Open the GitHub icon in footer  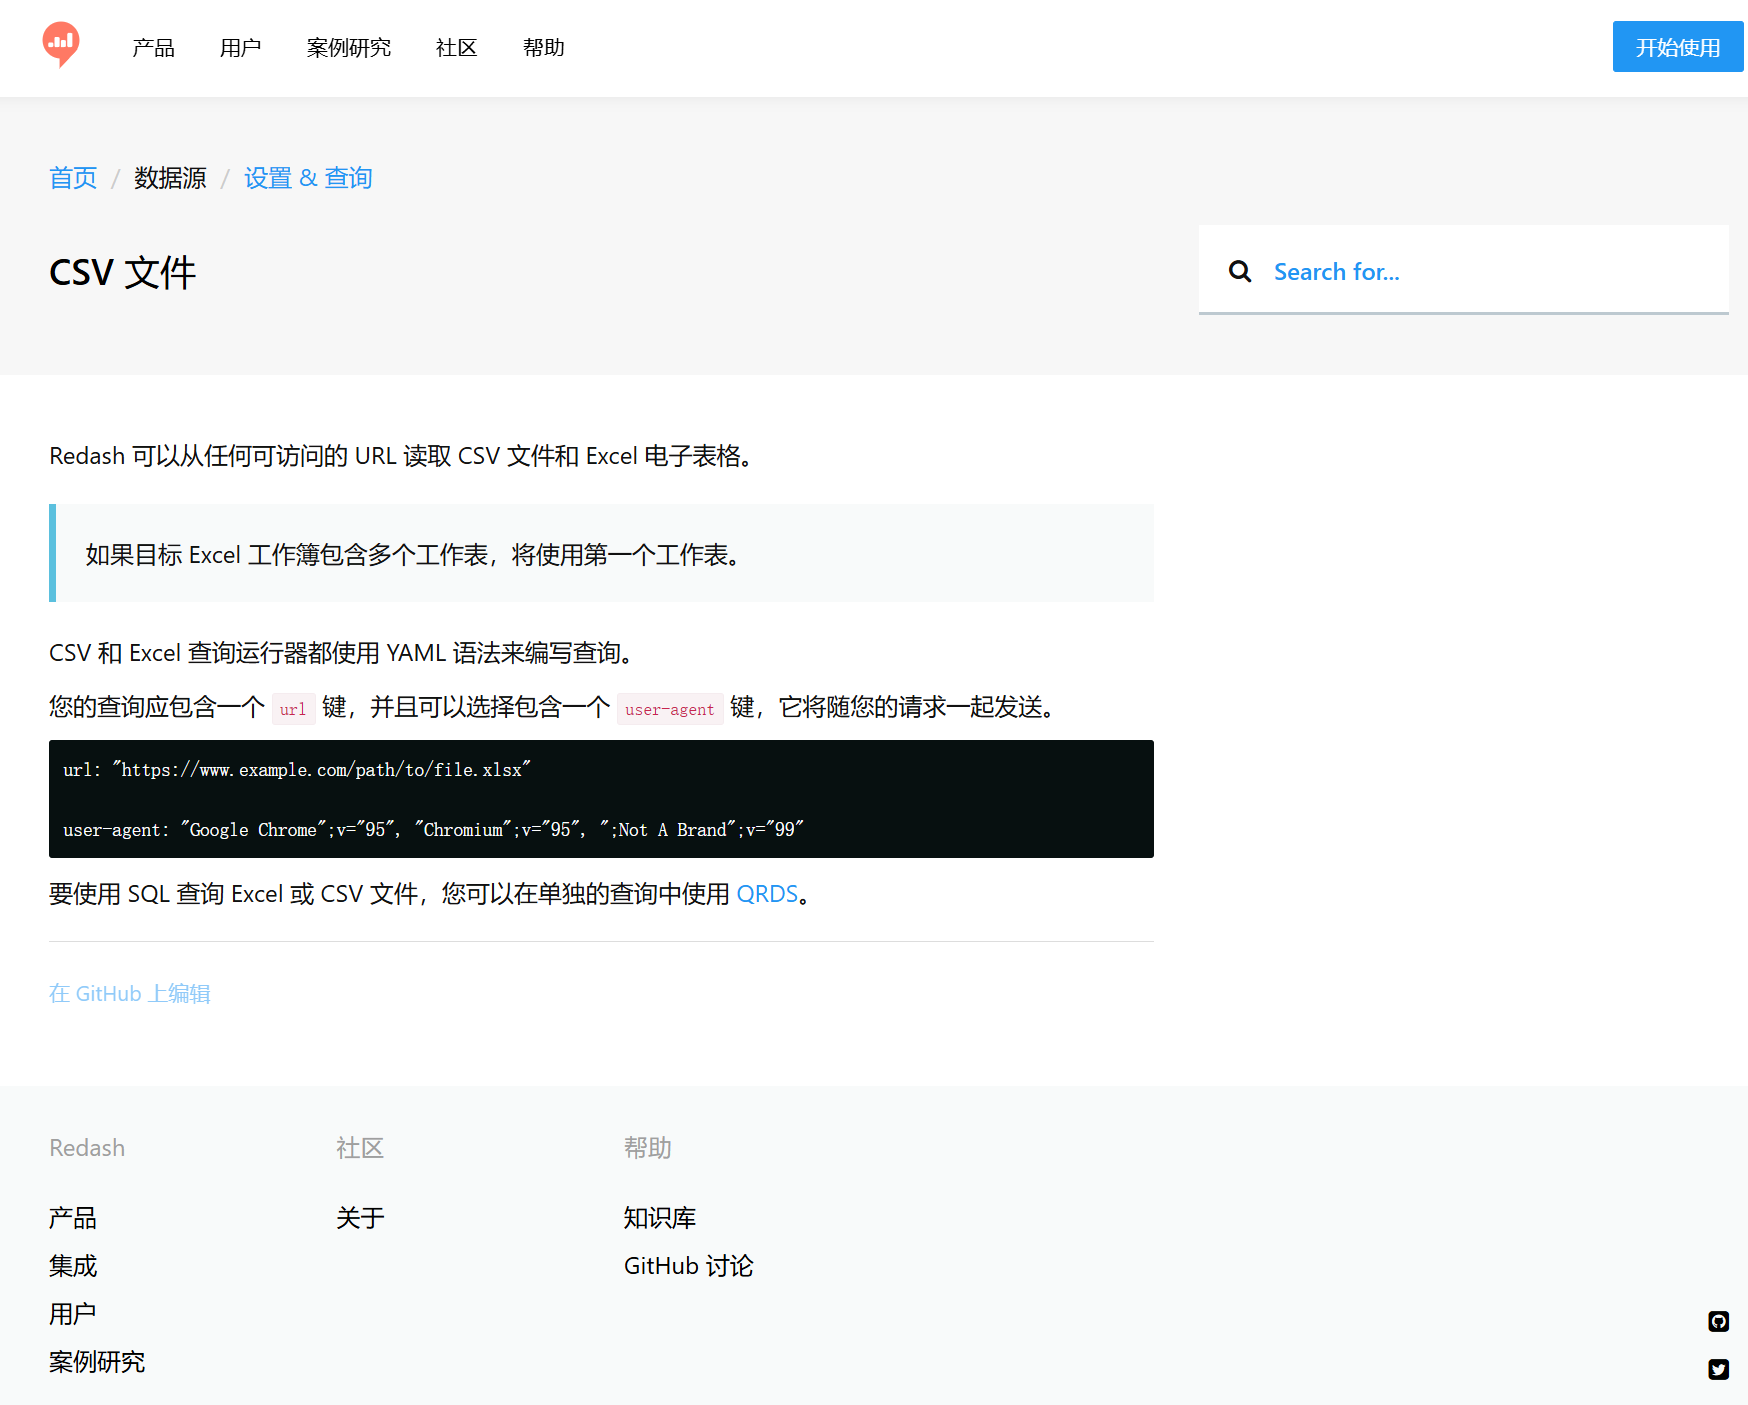[x=1718, y=1321]
